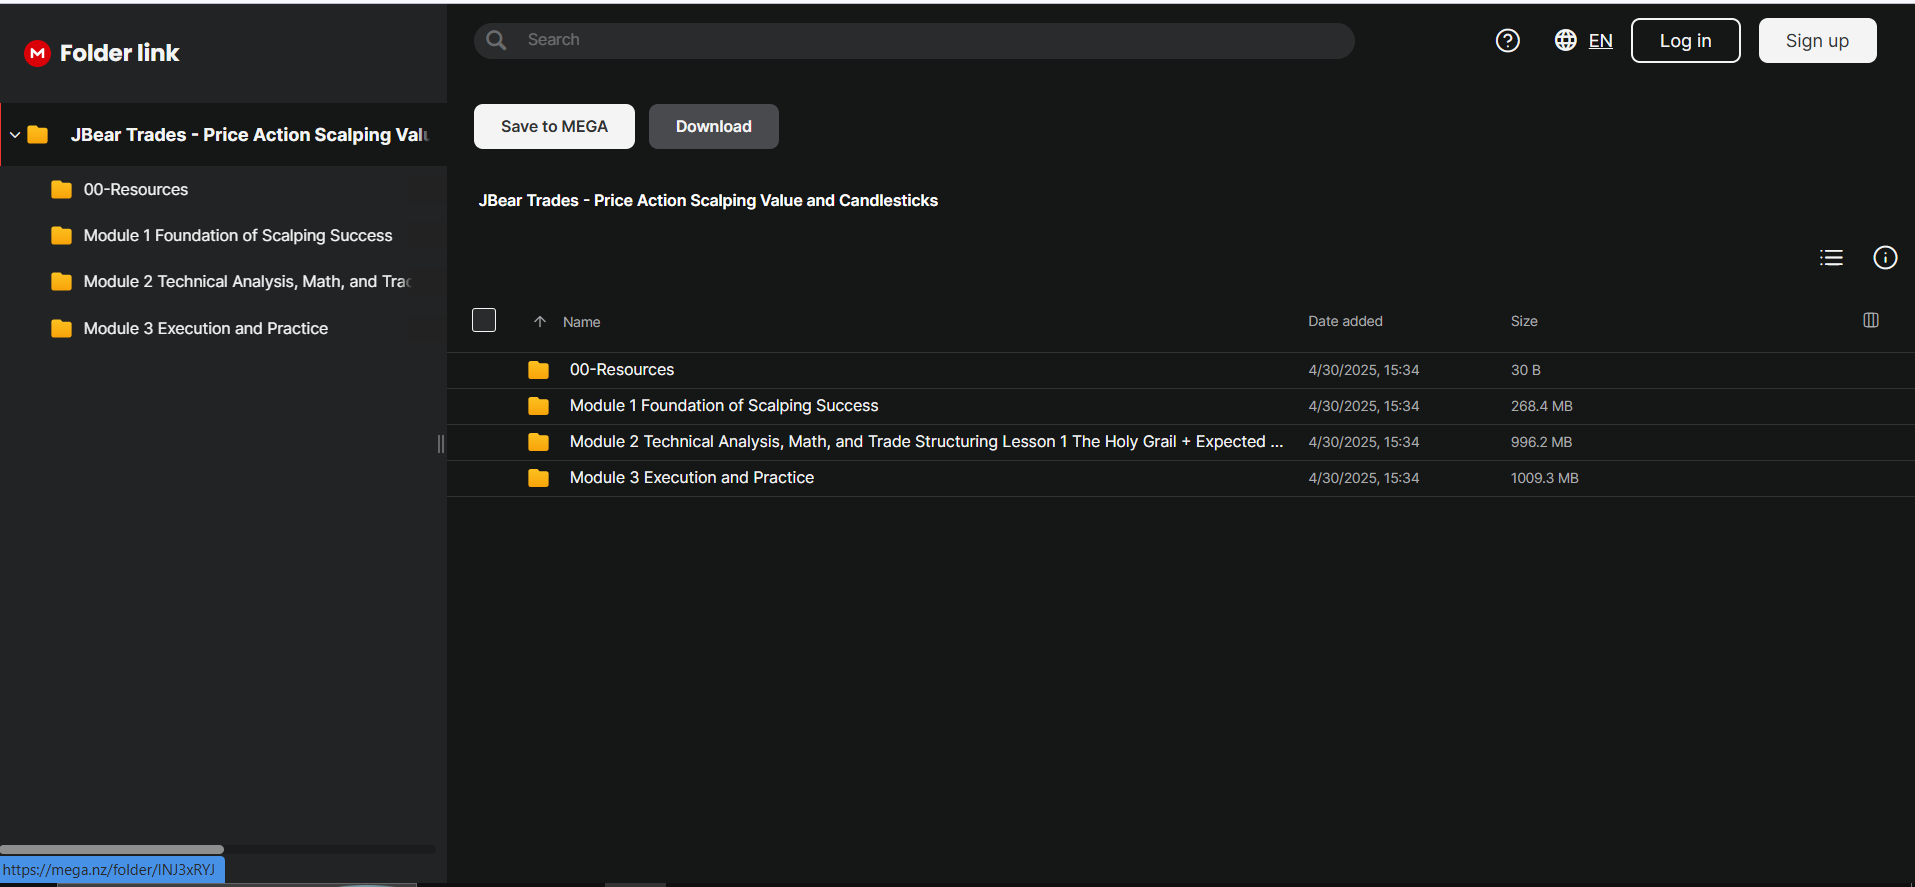Focus the Search input field
Screen dimensions: 1915x887
(914, 40)
